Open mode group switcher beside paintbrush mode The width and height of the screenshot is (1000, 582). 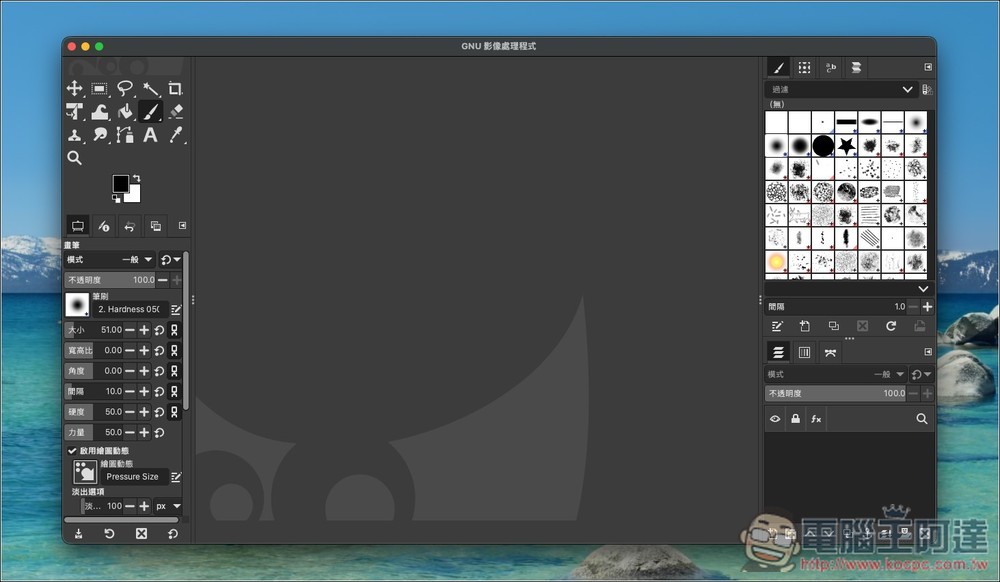tap(171, 259)
